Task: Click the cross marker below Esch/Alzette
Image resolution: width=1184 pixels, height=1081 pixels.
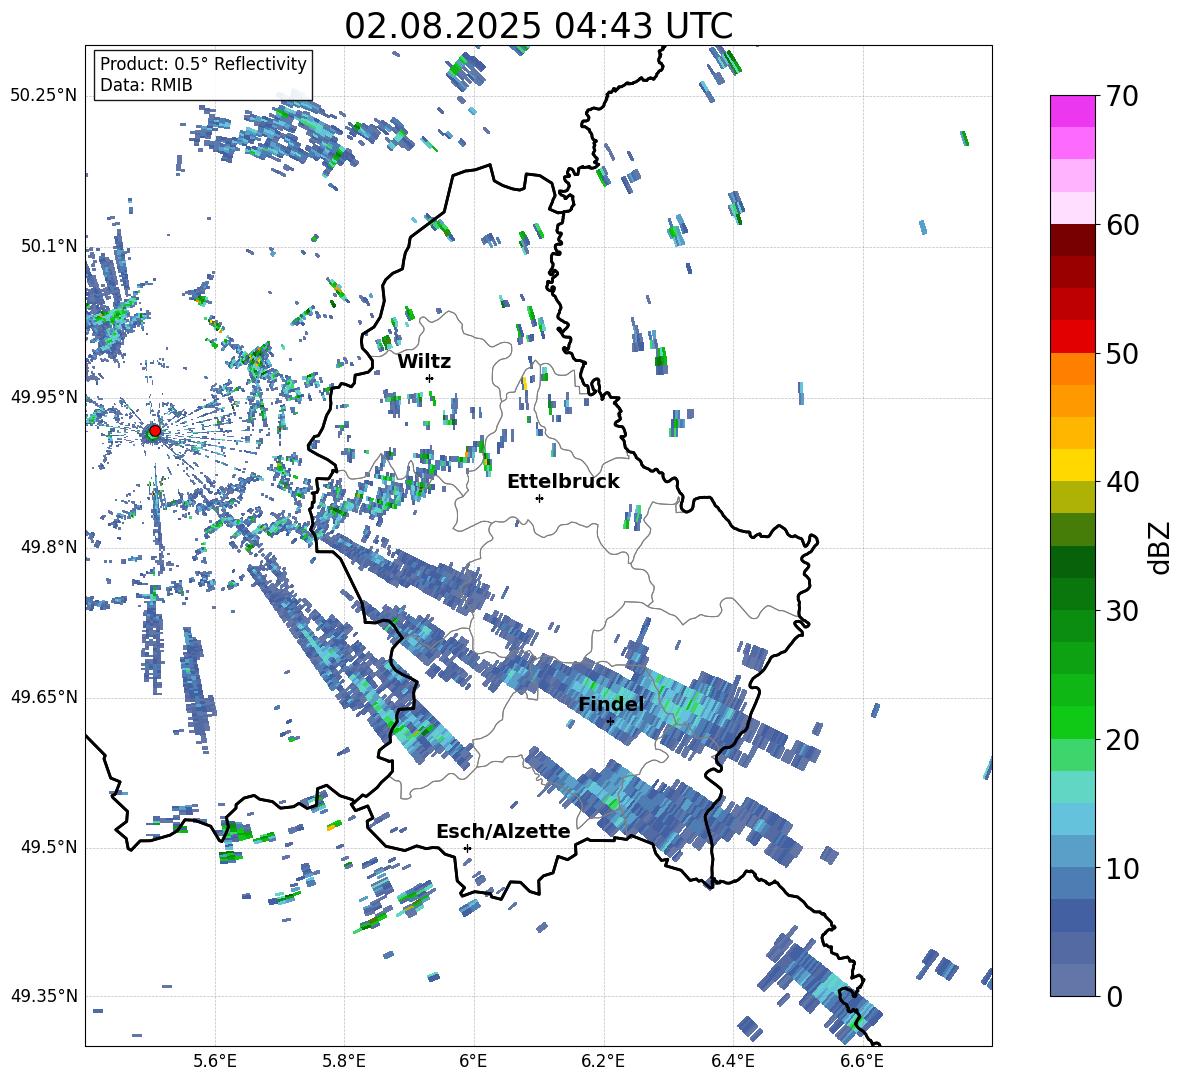Action: point(467,848)
